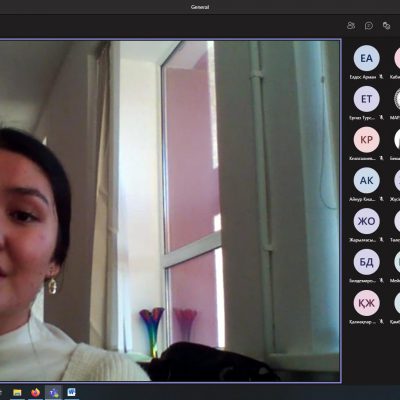This screenshot has height=400, width=400.
Task: Select the ET participant avatar
Action: click(366, 99)
